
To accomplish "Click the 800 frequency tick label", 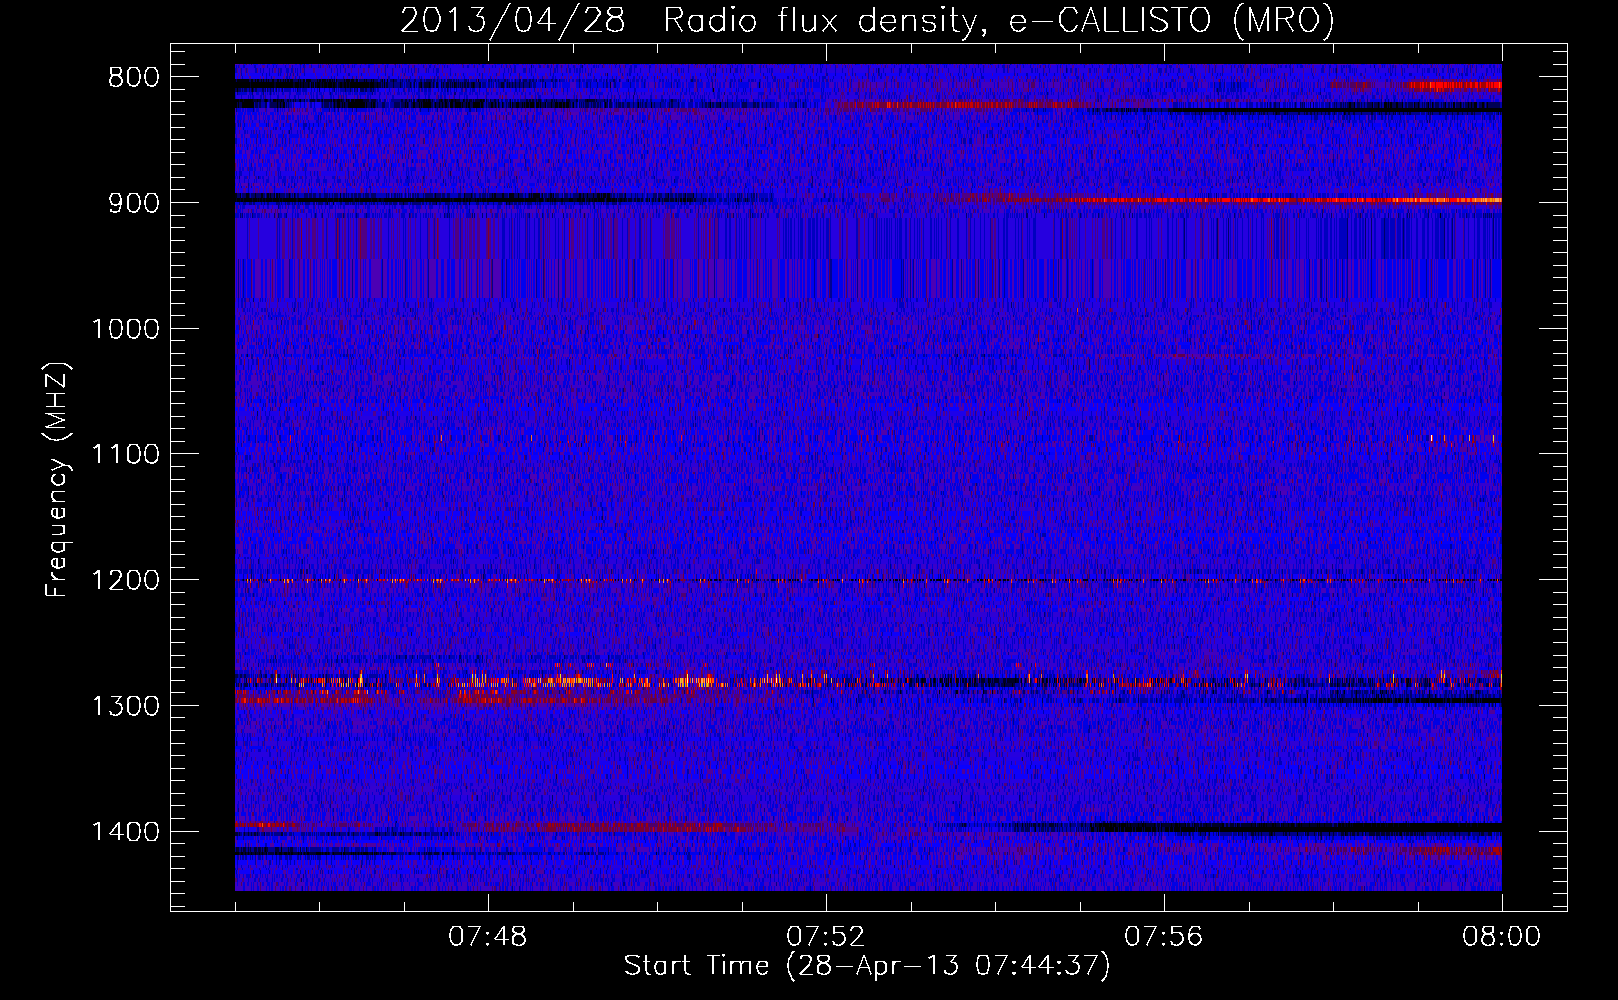I will (x=133, y=78).
